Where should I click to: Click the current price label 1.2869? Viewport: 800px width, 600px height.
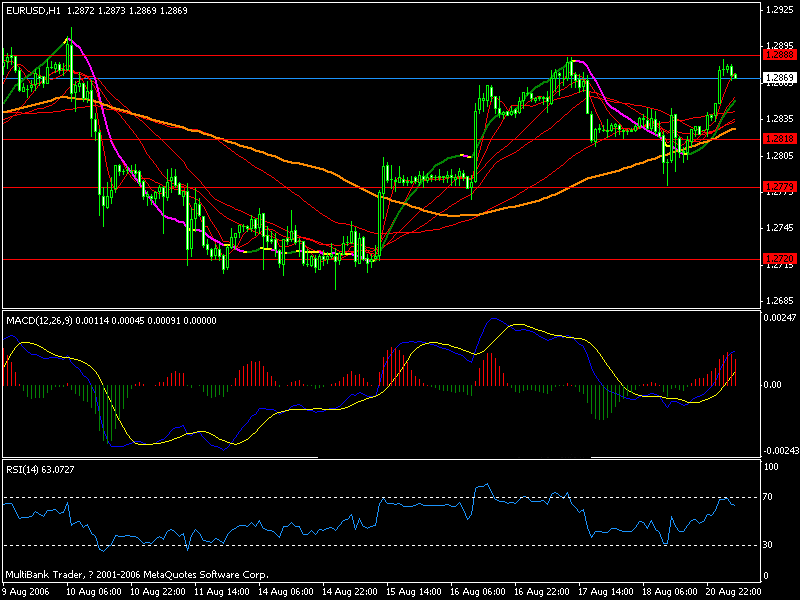(779, 78)
